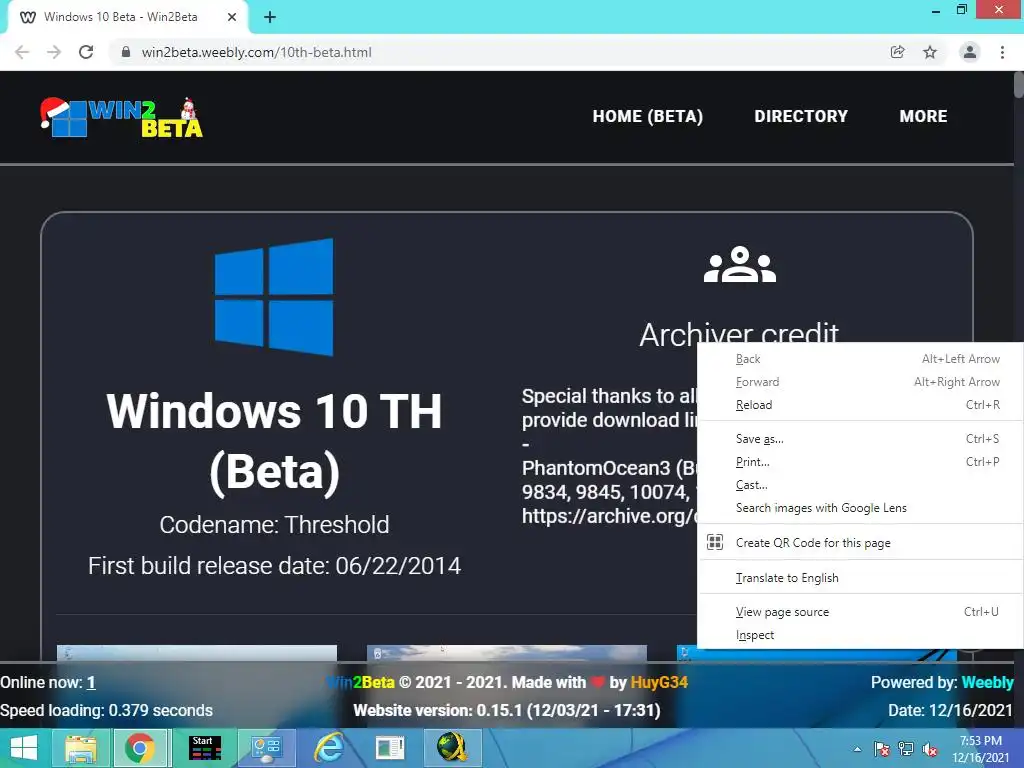Viewport: 1024px width, 768px height.
Task: Select Inspect in the context menu
Action: [x=860, y=634]
